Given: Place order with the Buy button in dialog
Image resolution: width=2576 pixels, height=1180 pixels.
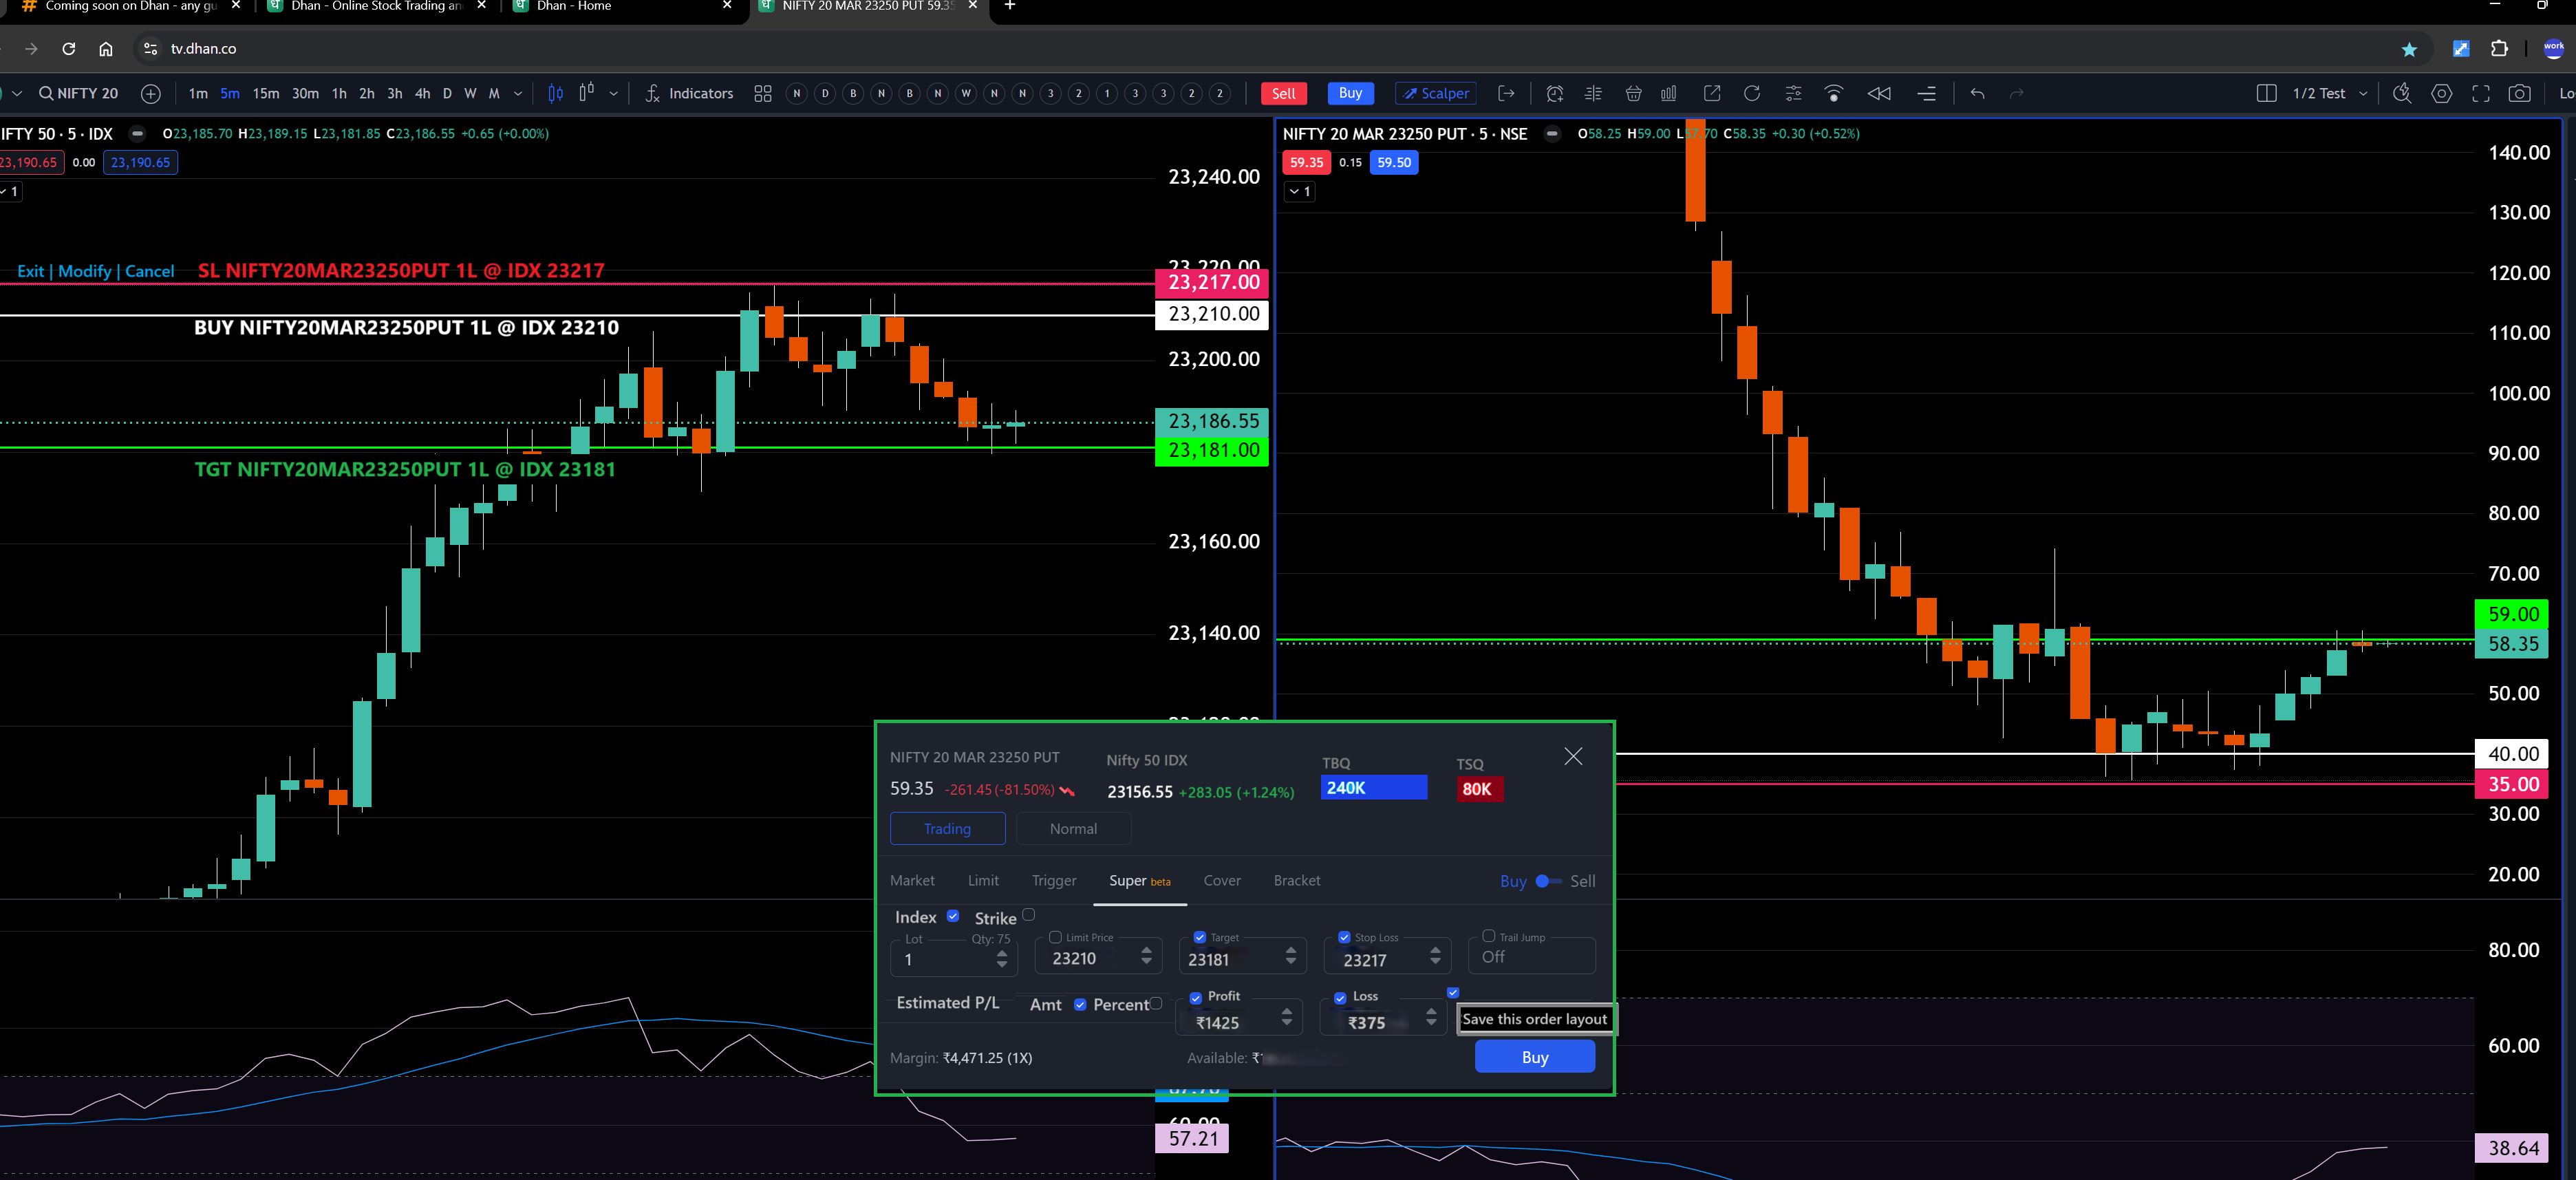Looking at the screenshot, I should (x=1534, y=1057).
